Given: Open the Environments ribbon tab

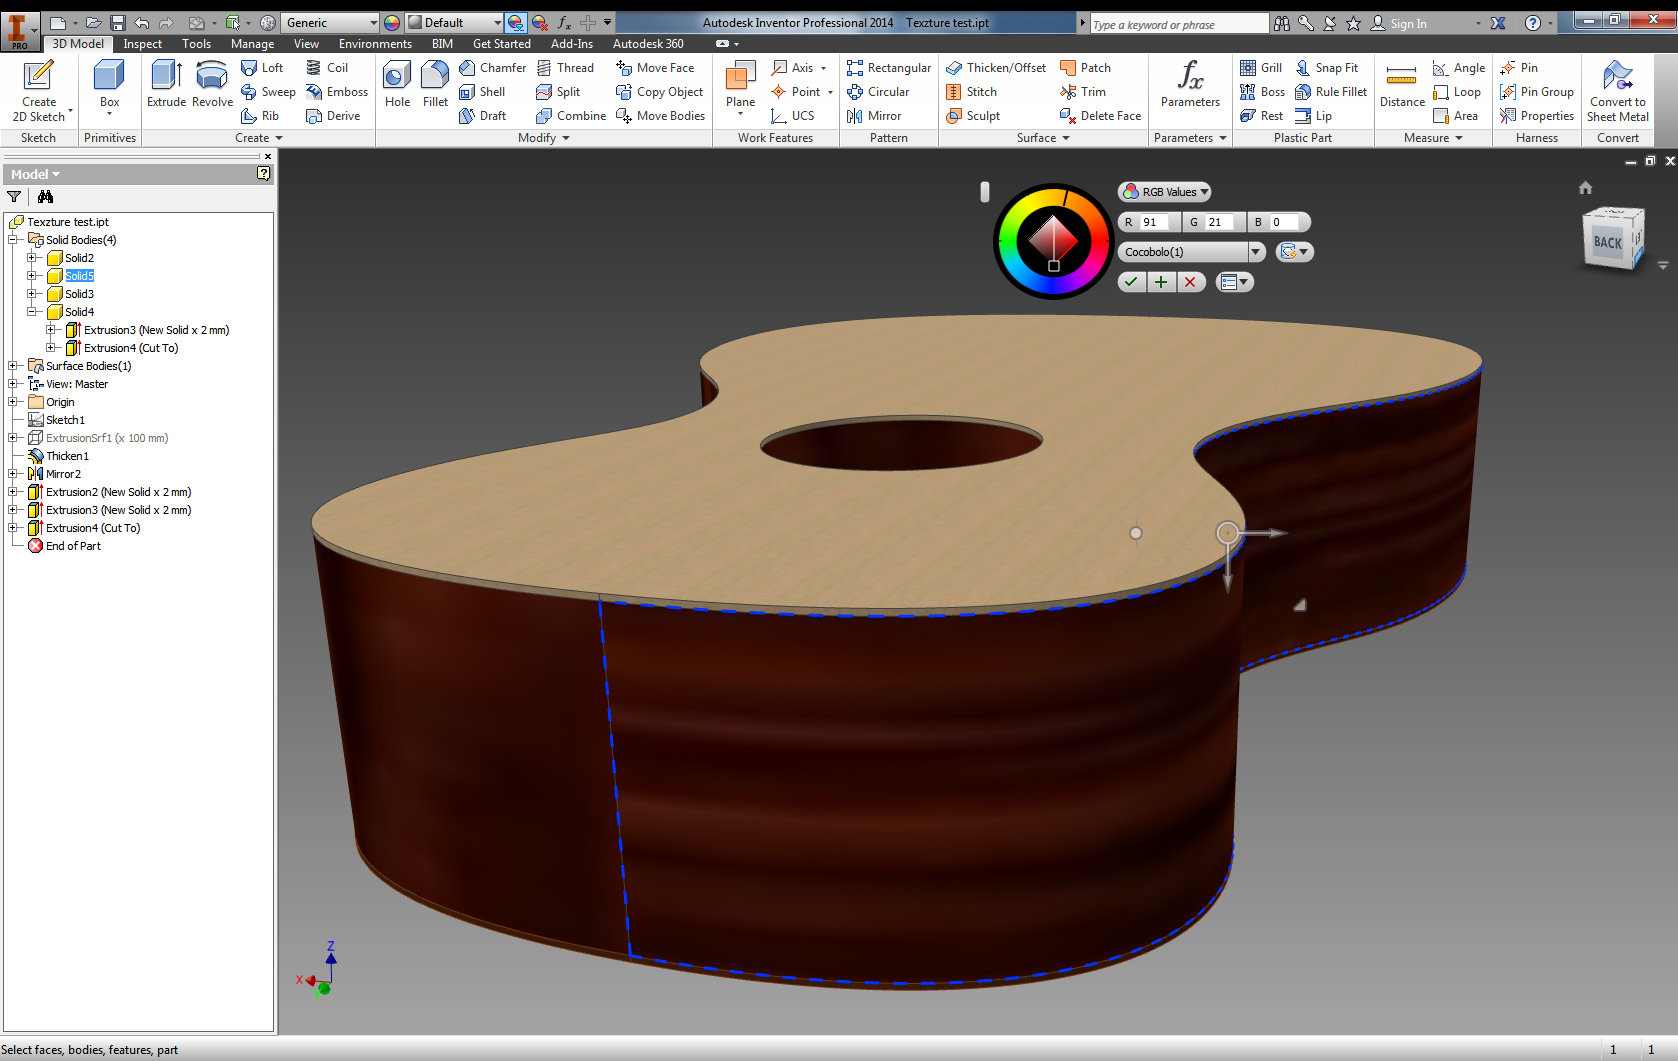Looking at the screenshot, I should point(375,44).
